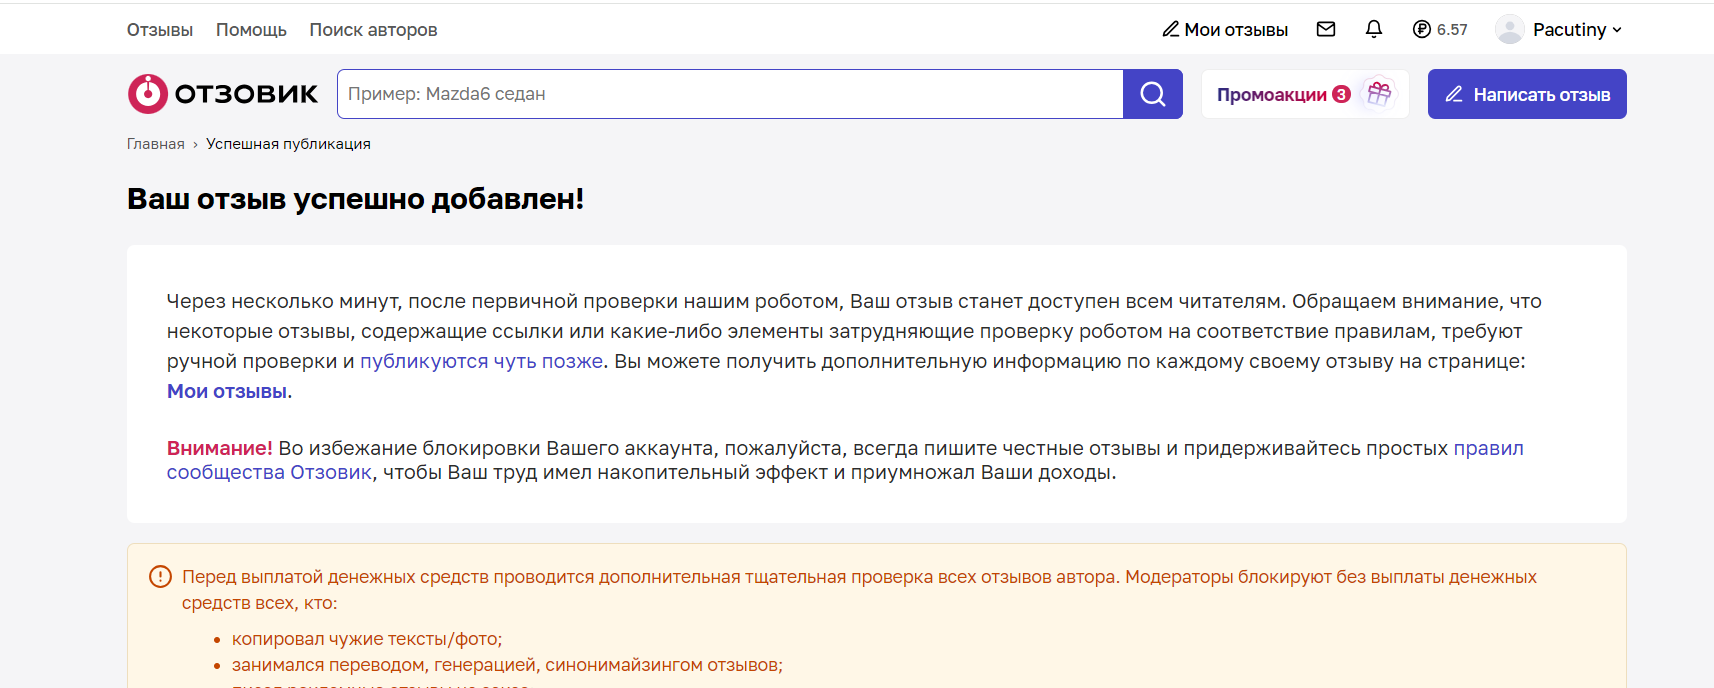Click the orange warning exclamation icon
The width and height of the screenshot is (1714, 688).
point(160,577)
